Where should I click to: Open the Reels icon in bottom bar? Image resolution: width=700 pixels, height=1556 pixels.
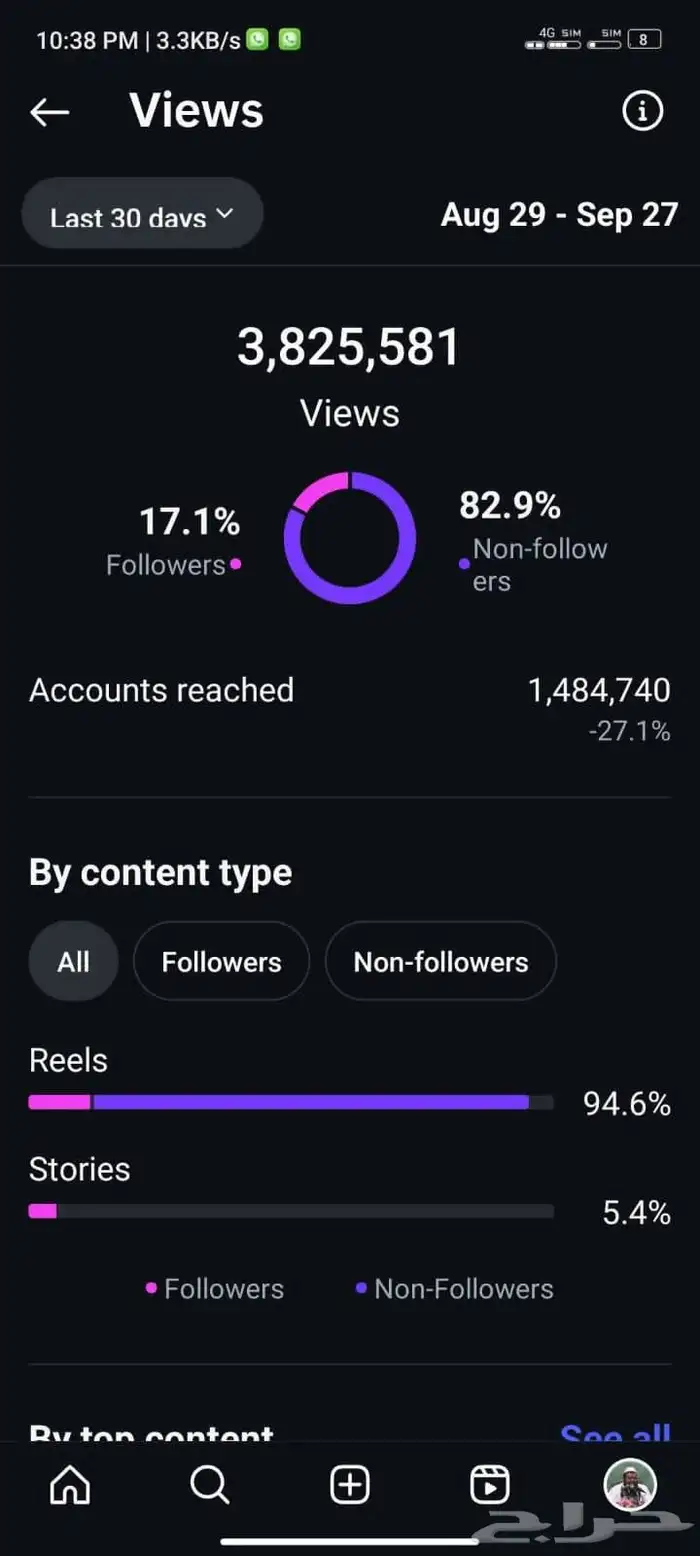[x=490, y=1486]
